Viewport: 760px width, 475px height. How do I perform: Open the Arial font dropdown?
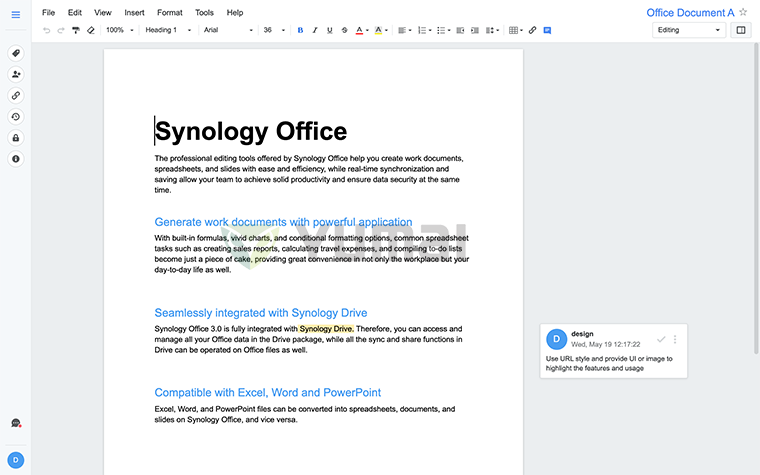[x=228, y=30]
